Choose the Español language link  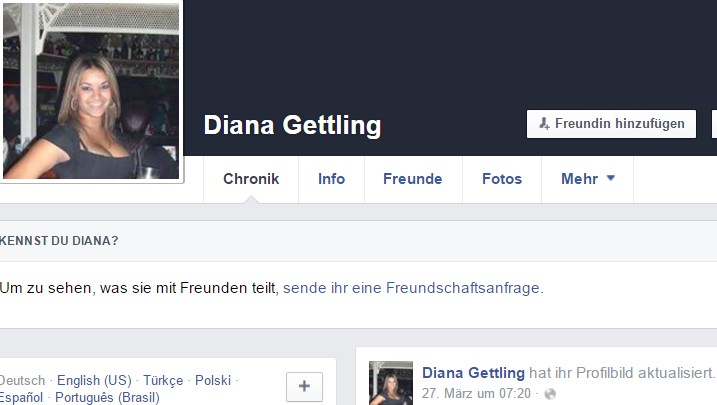pos(21,397)
